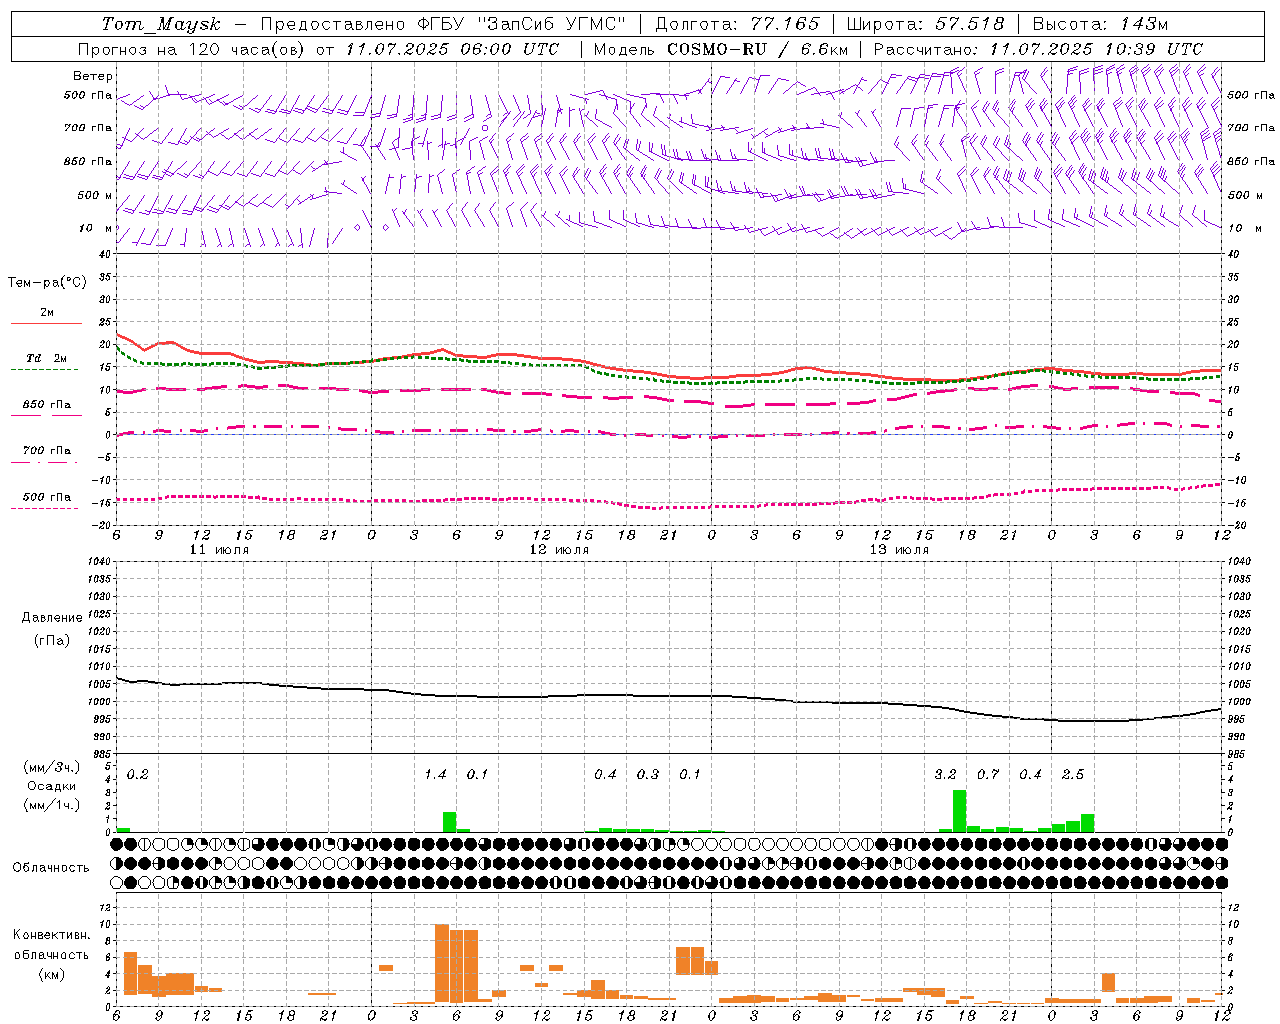Click the red 2м temperature legend line
The image size is (1280, 1024).
[x=46, y=323]
